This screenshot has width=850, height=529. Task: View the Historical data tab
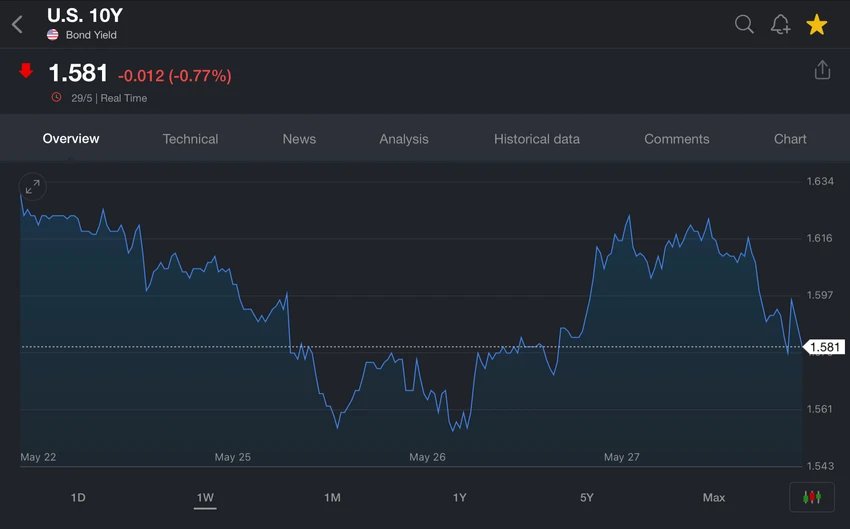(x=537, y=139)
